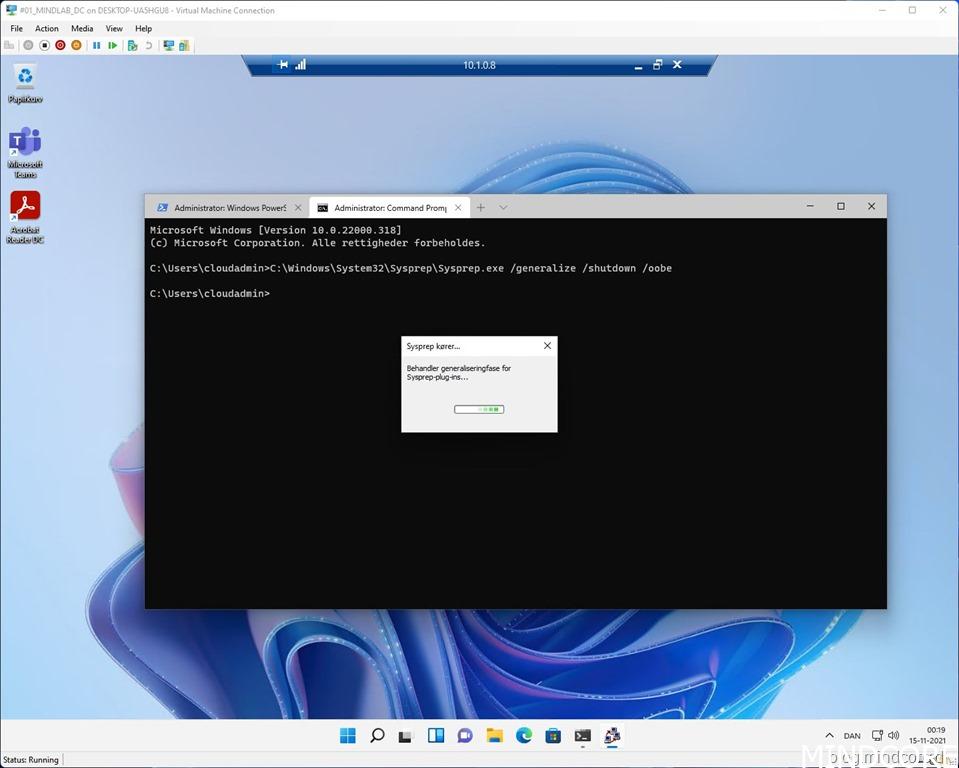Click the green Reset toolbar icon
Image resolution: width=959 pixels, height=768 pixels.
113,45
